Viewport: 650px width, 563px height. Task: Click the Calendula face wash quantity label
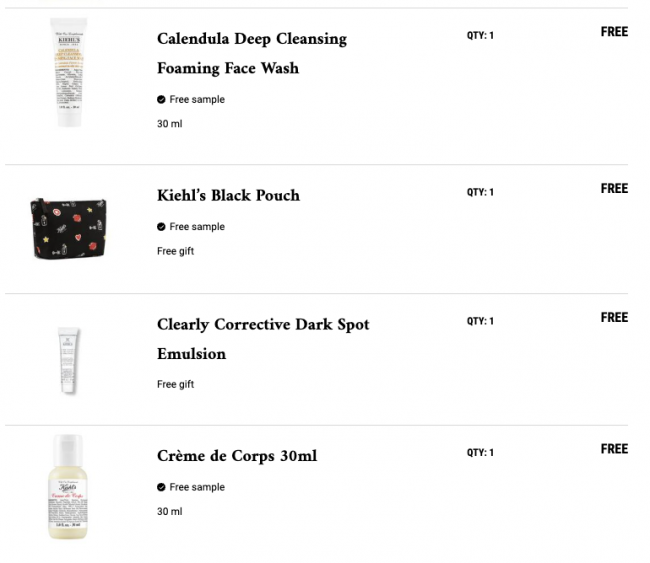point(480,35)
